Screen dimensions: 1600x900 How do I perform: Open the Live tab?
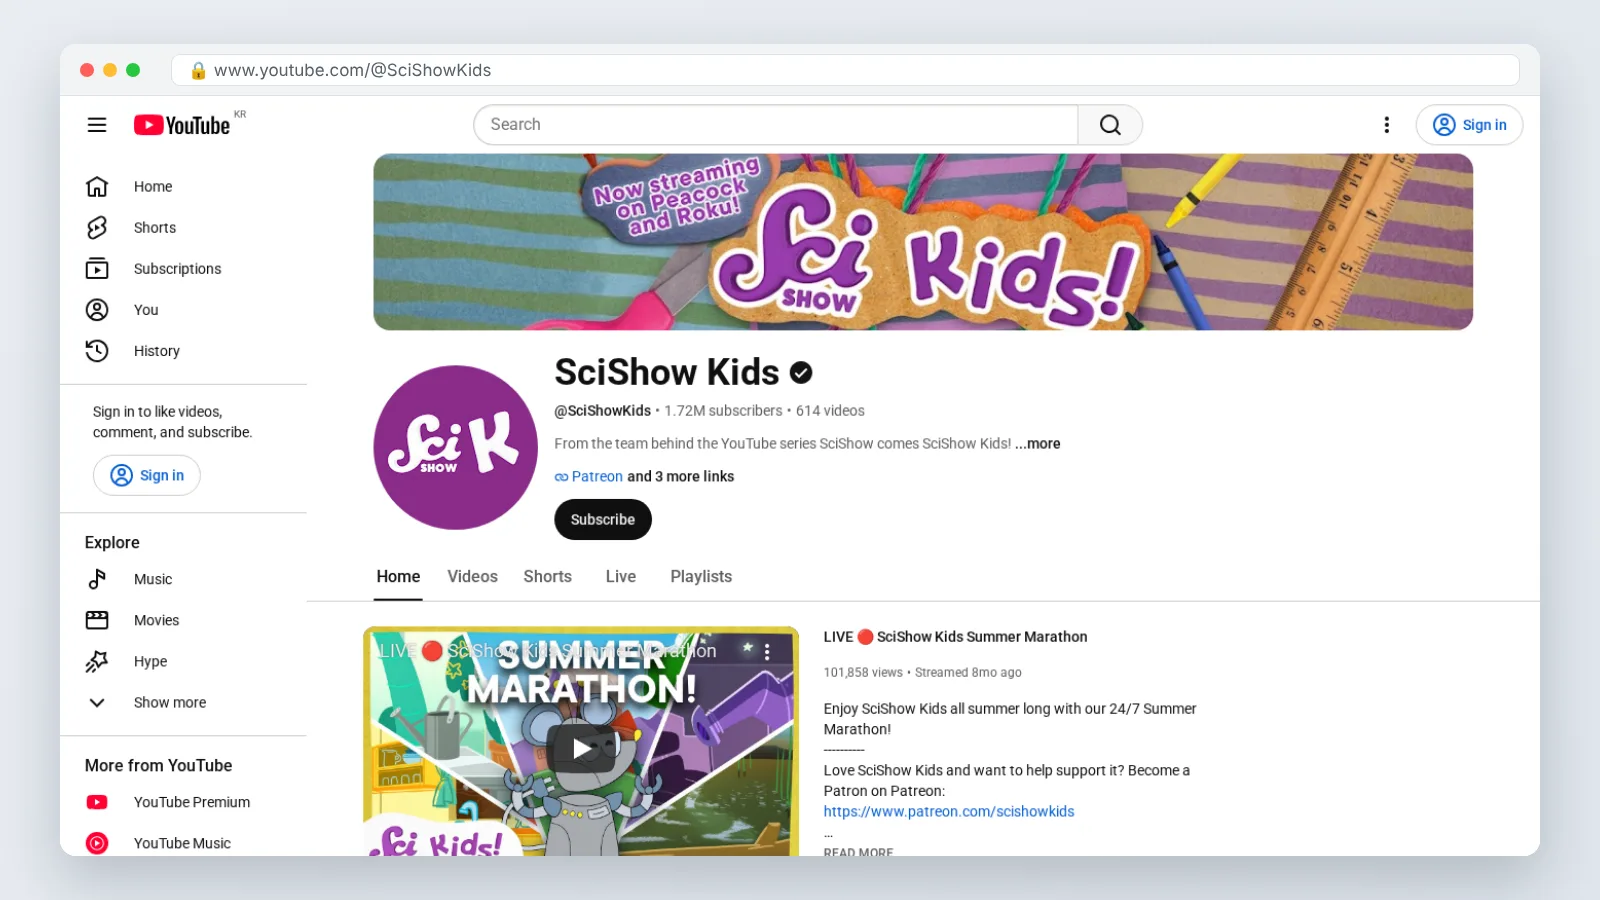[621, 577]
